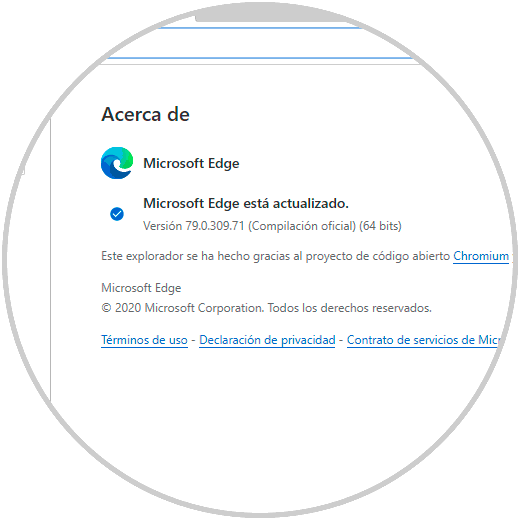Screen dimensions: 520x520
Task: Click the 'Microsoft Edge está actualizado' status text
Action: pyautogui.click(x=246, y=203)
